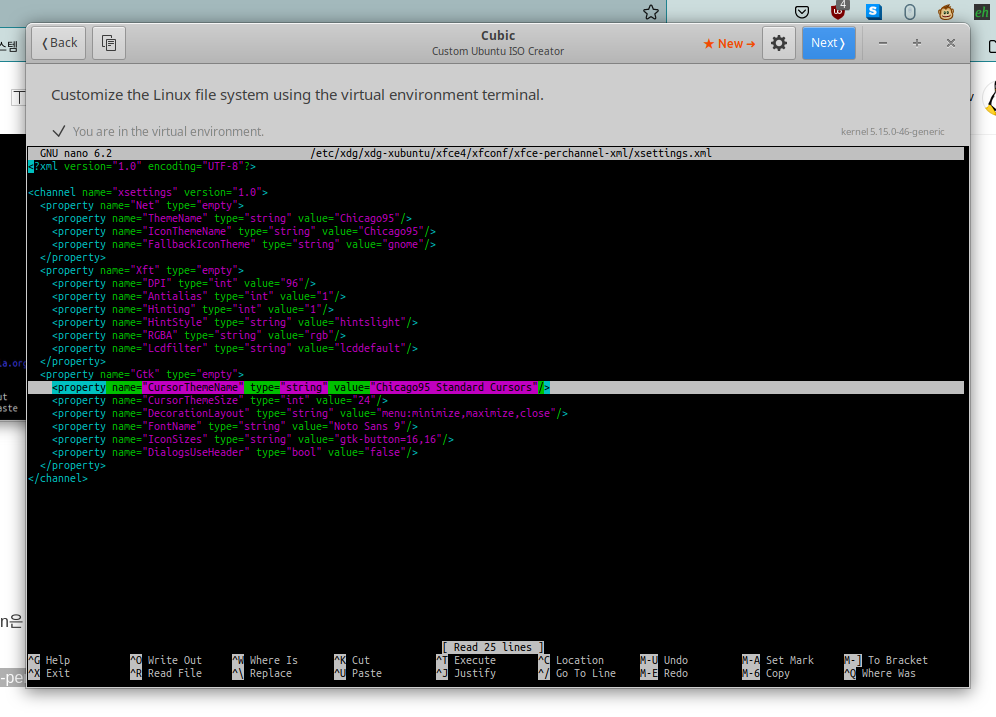Open the uBlock Origin extension icon
The width and height of the screenshot is (996, 717).
pos(838,11)
